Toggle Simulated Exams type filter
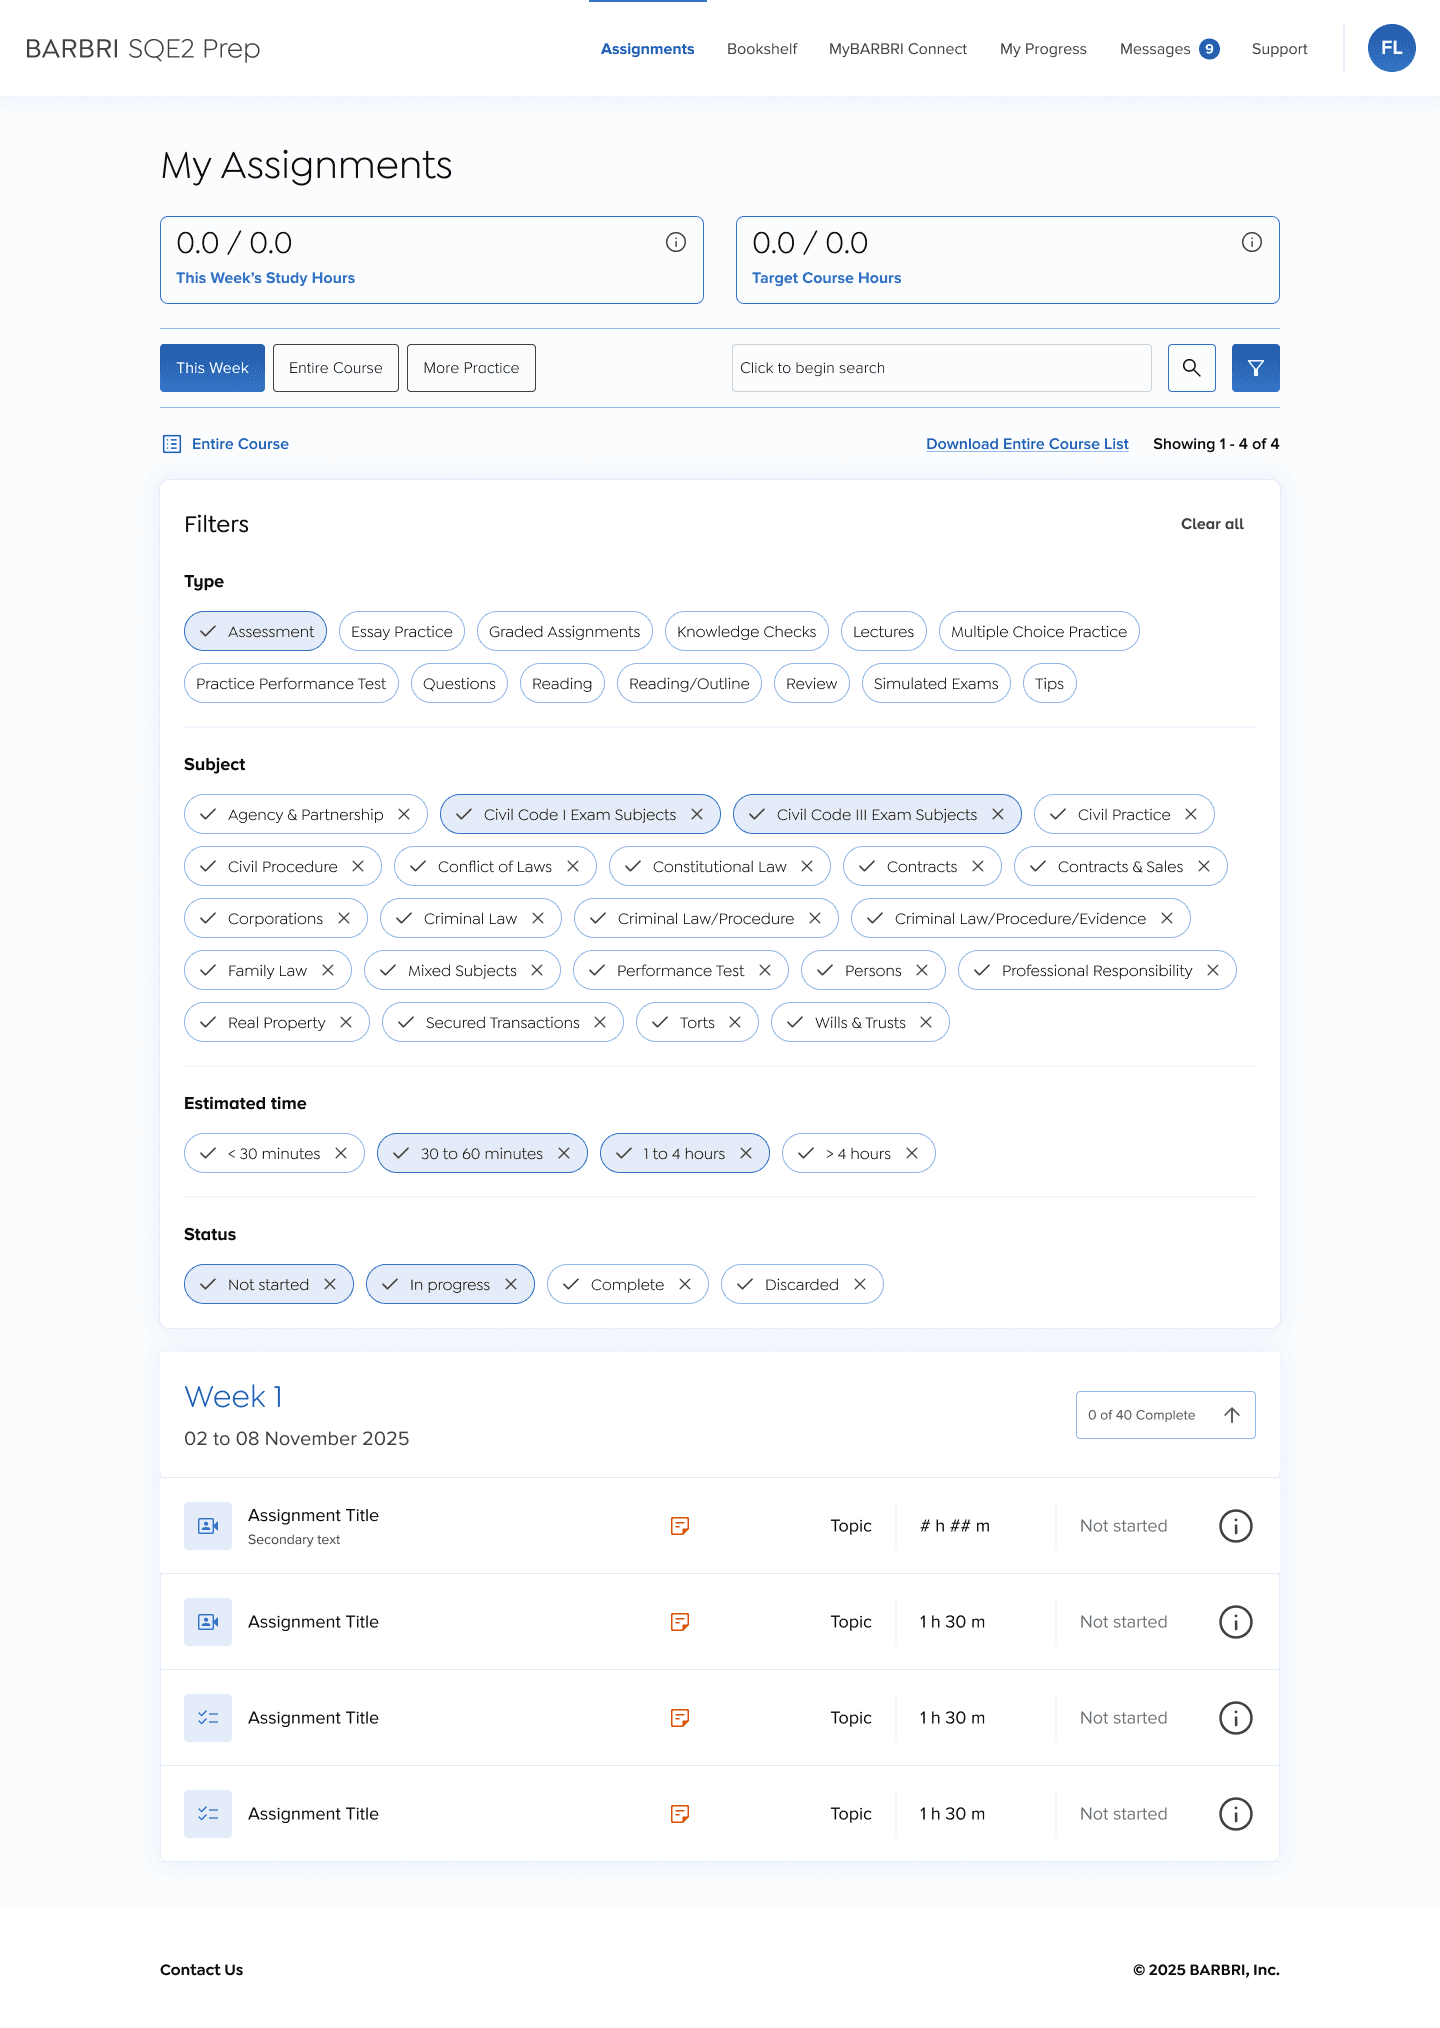1440x2028 pixels. tap(936, 683)
